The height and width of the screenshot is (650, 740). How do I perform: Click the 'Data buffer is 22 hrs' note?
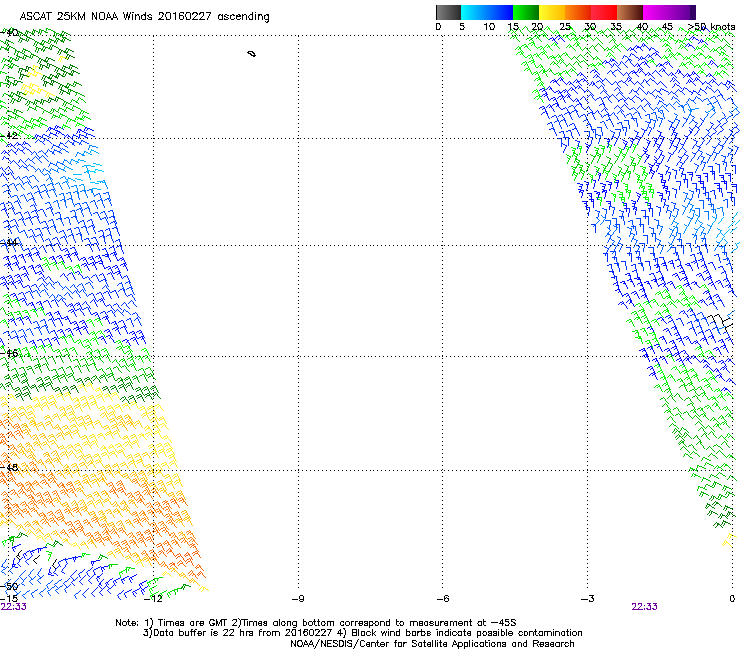click(x=362, y=633)
